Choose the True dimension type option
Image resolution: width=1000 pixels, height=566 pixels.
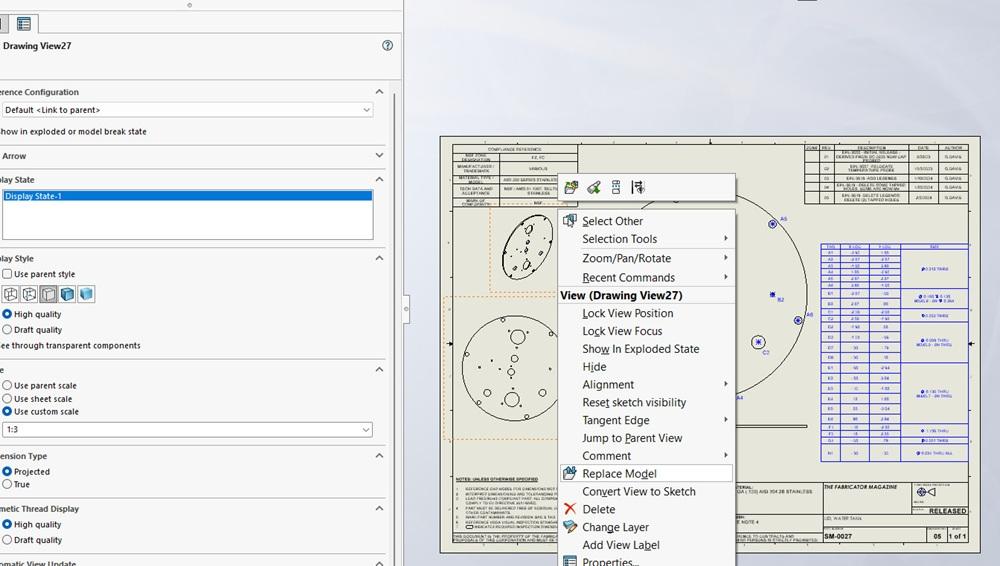(x=8, y=484)
